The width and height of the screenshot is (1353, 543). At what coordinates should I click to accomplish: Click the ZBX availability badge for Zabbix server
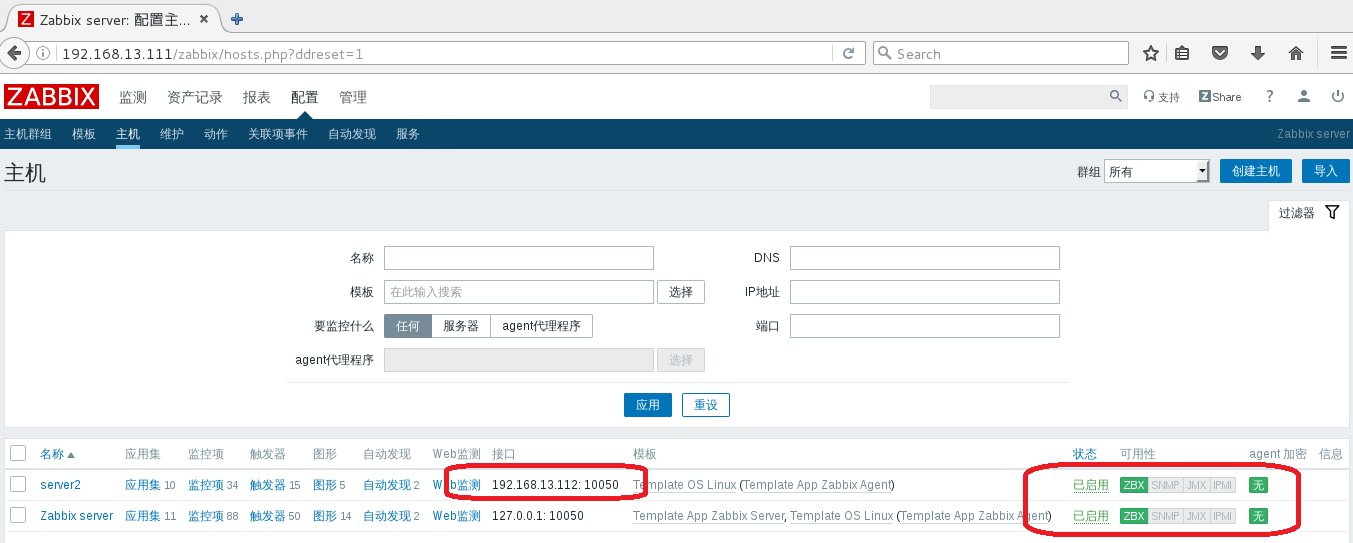coord(1134,516)
